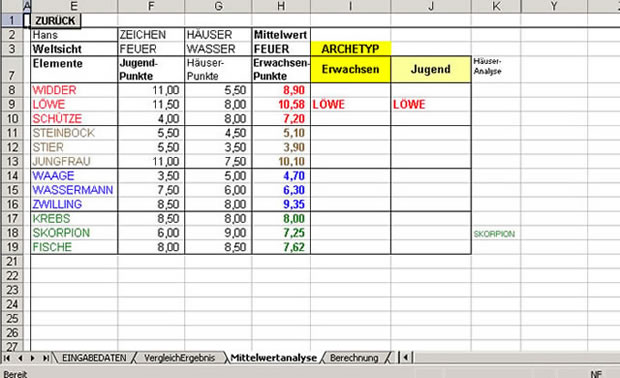This screenshot has height=378, width=620.
Task: Open the EINGABEDATEN sheet tab
Action: [94, 358]
